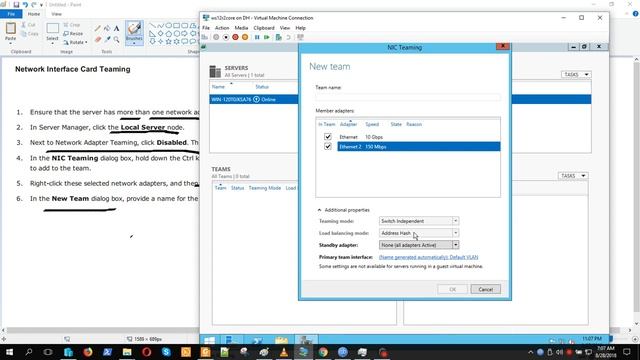
Task: Open the Teams section TASKS dropdown
Action: tap(573, 176)
